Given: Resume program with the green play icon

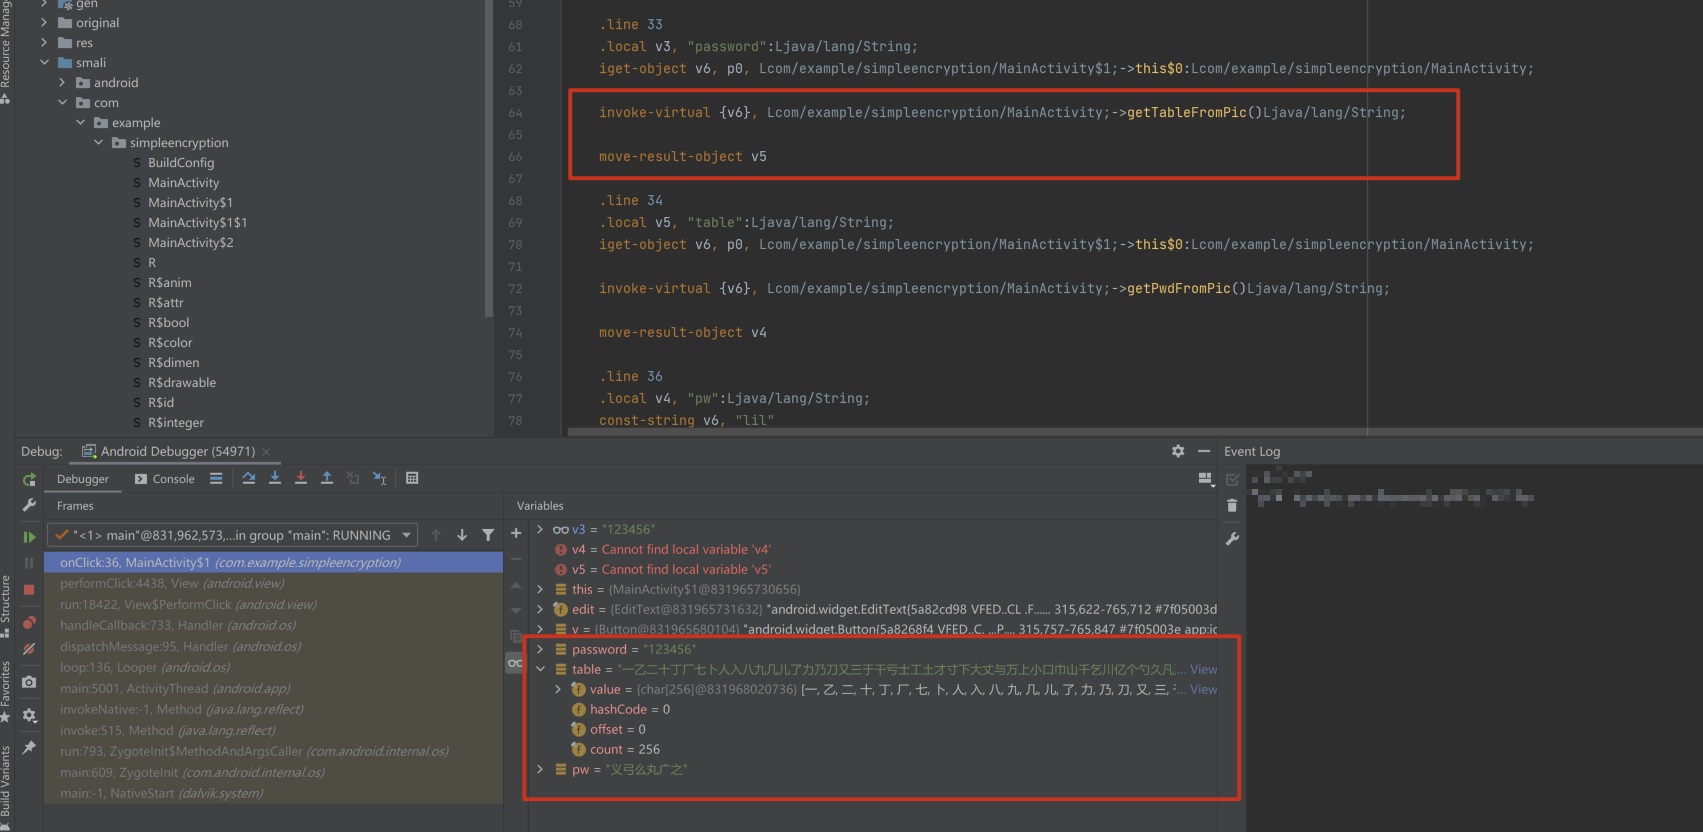Looking at the screenshot, I should point(29,537).
